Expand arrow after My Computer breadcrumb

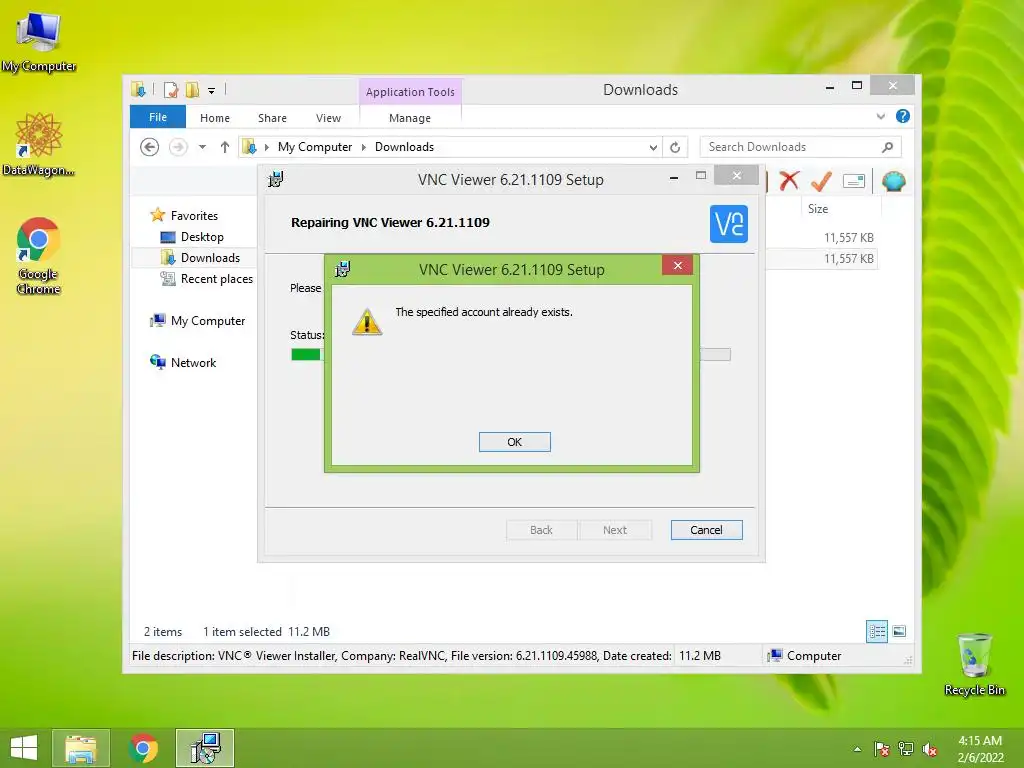point(364,148)
